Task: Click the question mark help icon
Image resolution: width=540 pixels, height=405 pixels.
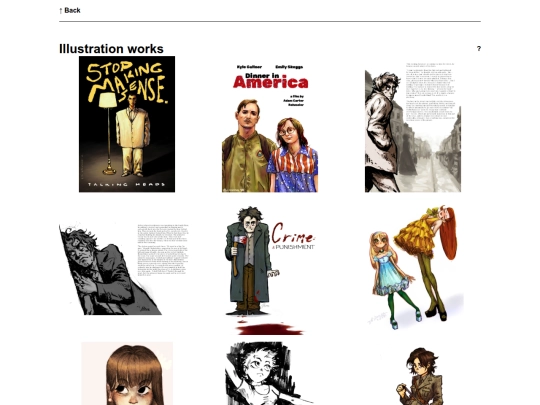Action: coord(478,49)
